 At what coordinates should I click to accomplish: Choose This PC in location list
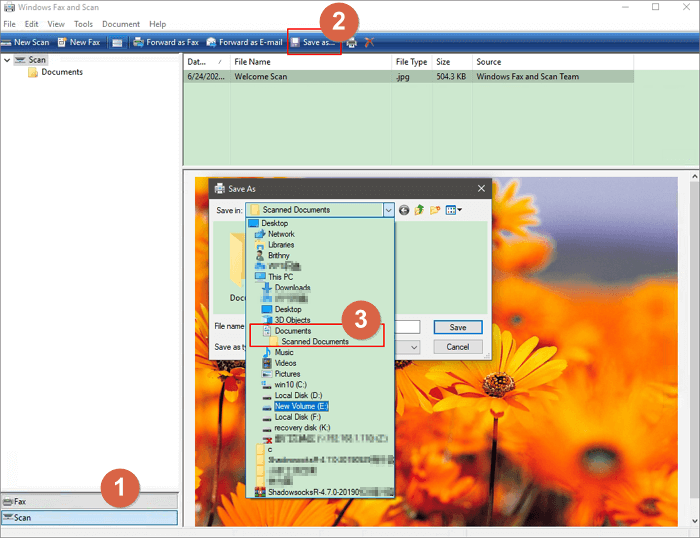pyautogui.click(x=274, y=277)
